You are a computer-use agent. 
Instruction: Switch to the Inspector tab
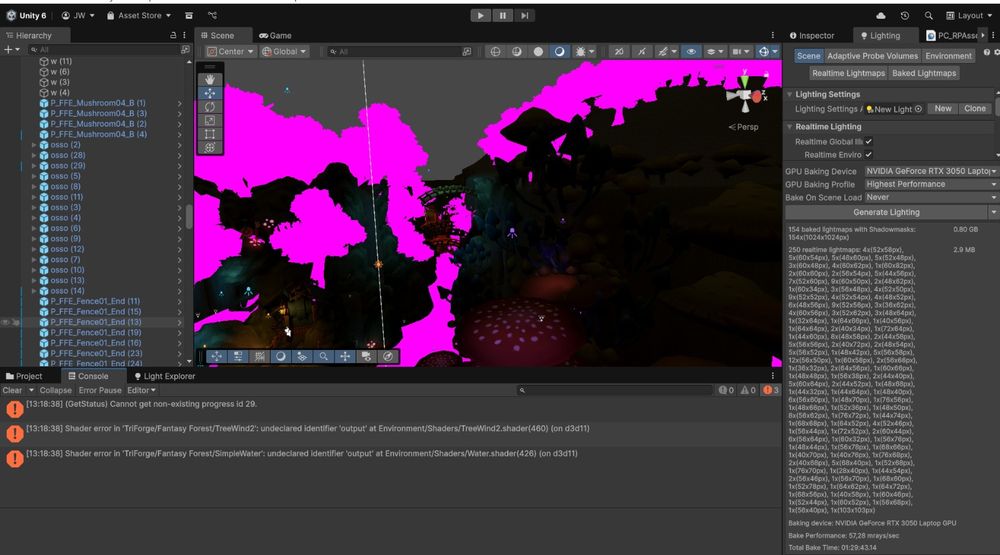click(x=812, y=36)
